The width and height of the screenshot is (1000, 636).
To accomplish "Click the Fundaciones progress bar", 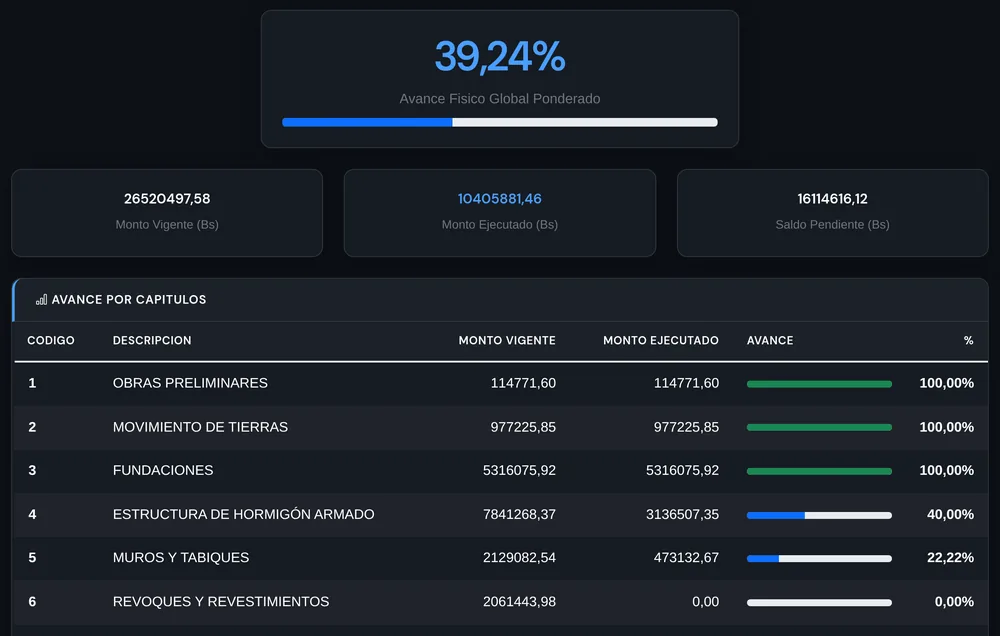I will [x=819, y=471].
